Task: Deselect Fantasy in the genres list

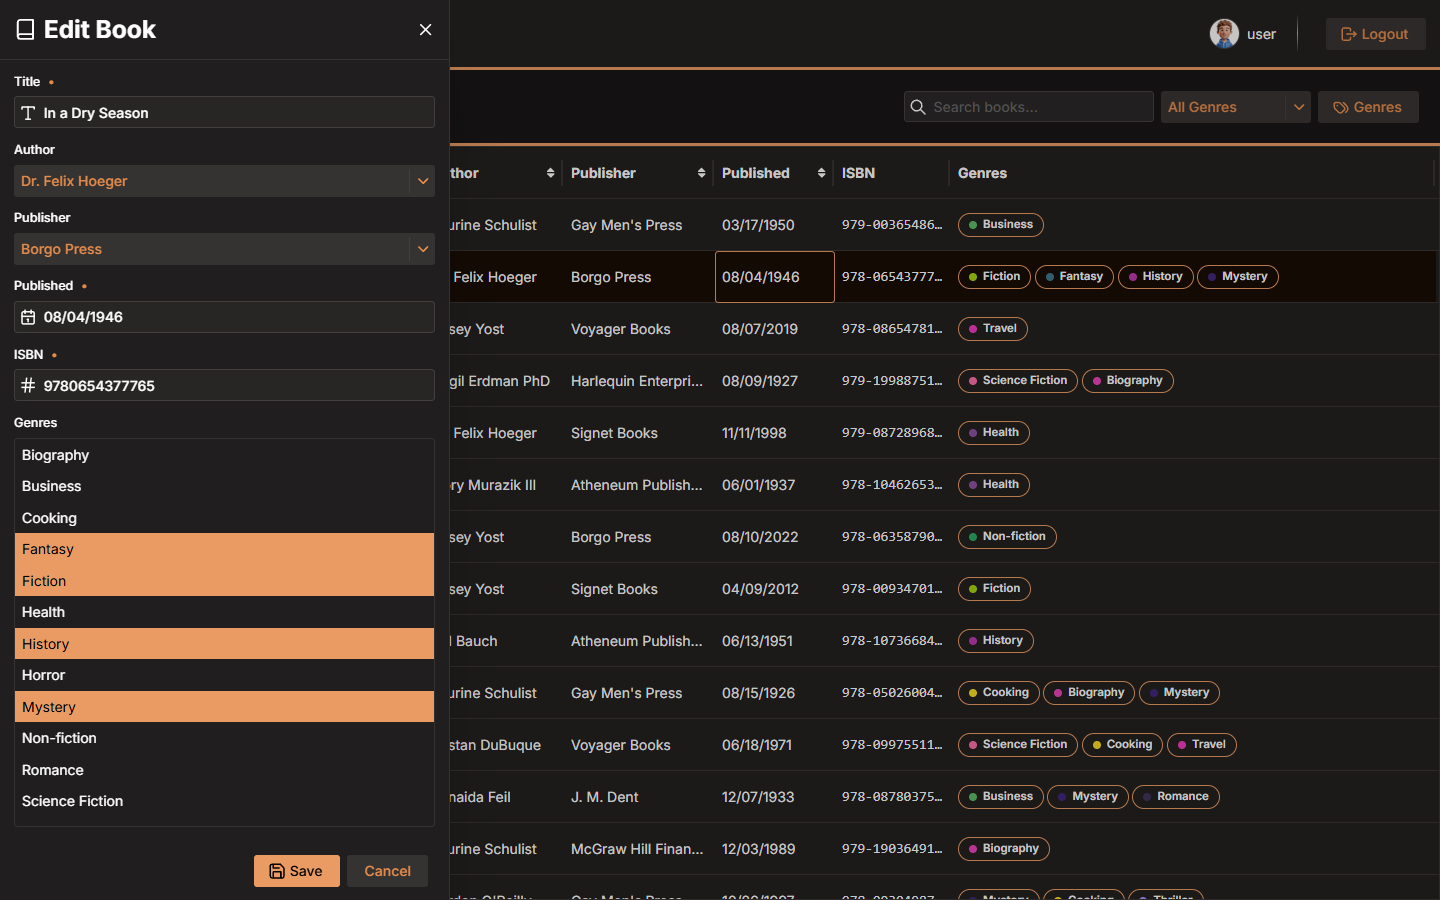Action: [x=224, y=549]
